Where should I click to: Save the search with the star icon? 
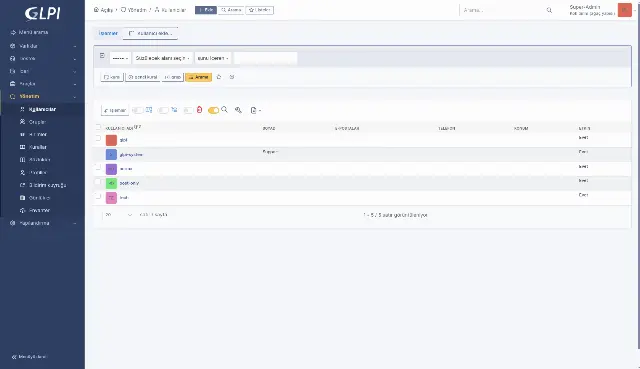pyautogui.click(x=219, y=77)
